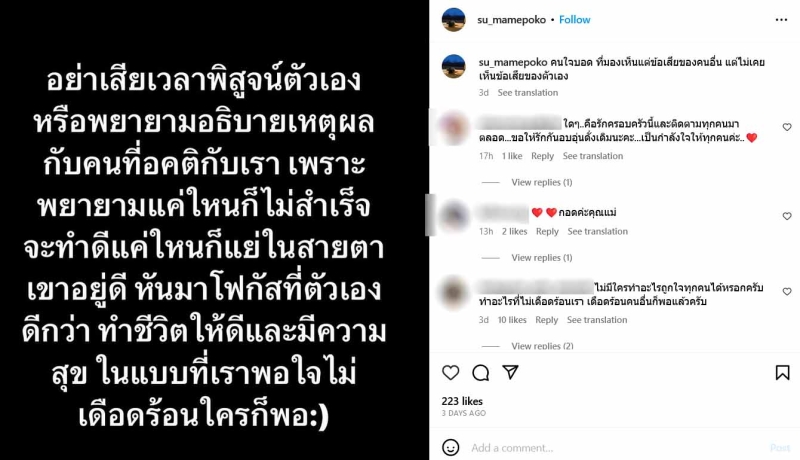Expand View replies (1) under first comment
The image size is (800, 460).
pyautogui.click(x=542, y=182)
